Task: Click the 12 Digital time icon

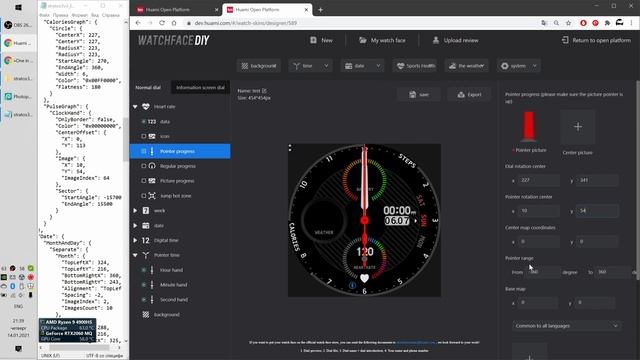Action: [146, 240]
